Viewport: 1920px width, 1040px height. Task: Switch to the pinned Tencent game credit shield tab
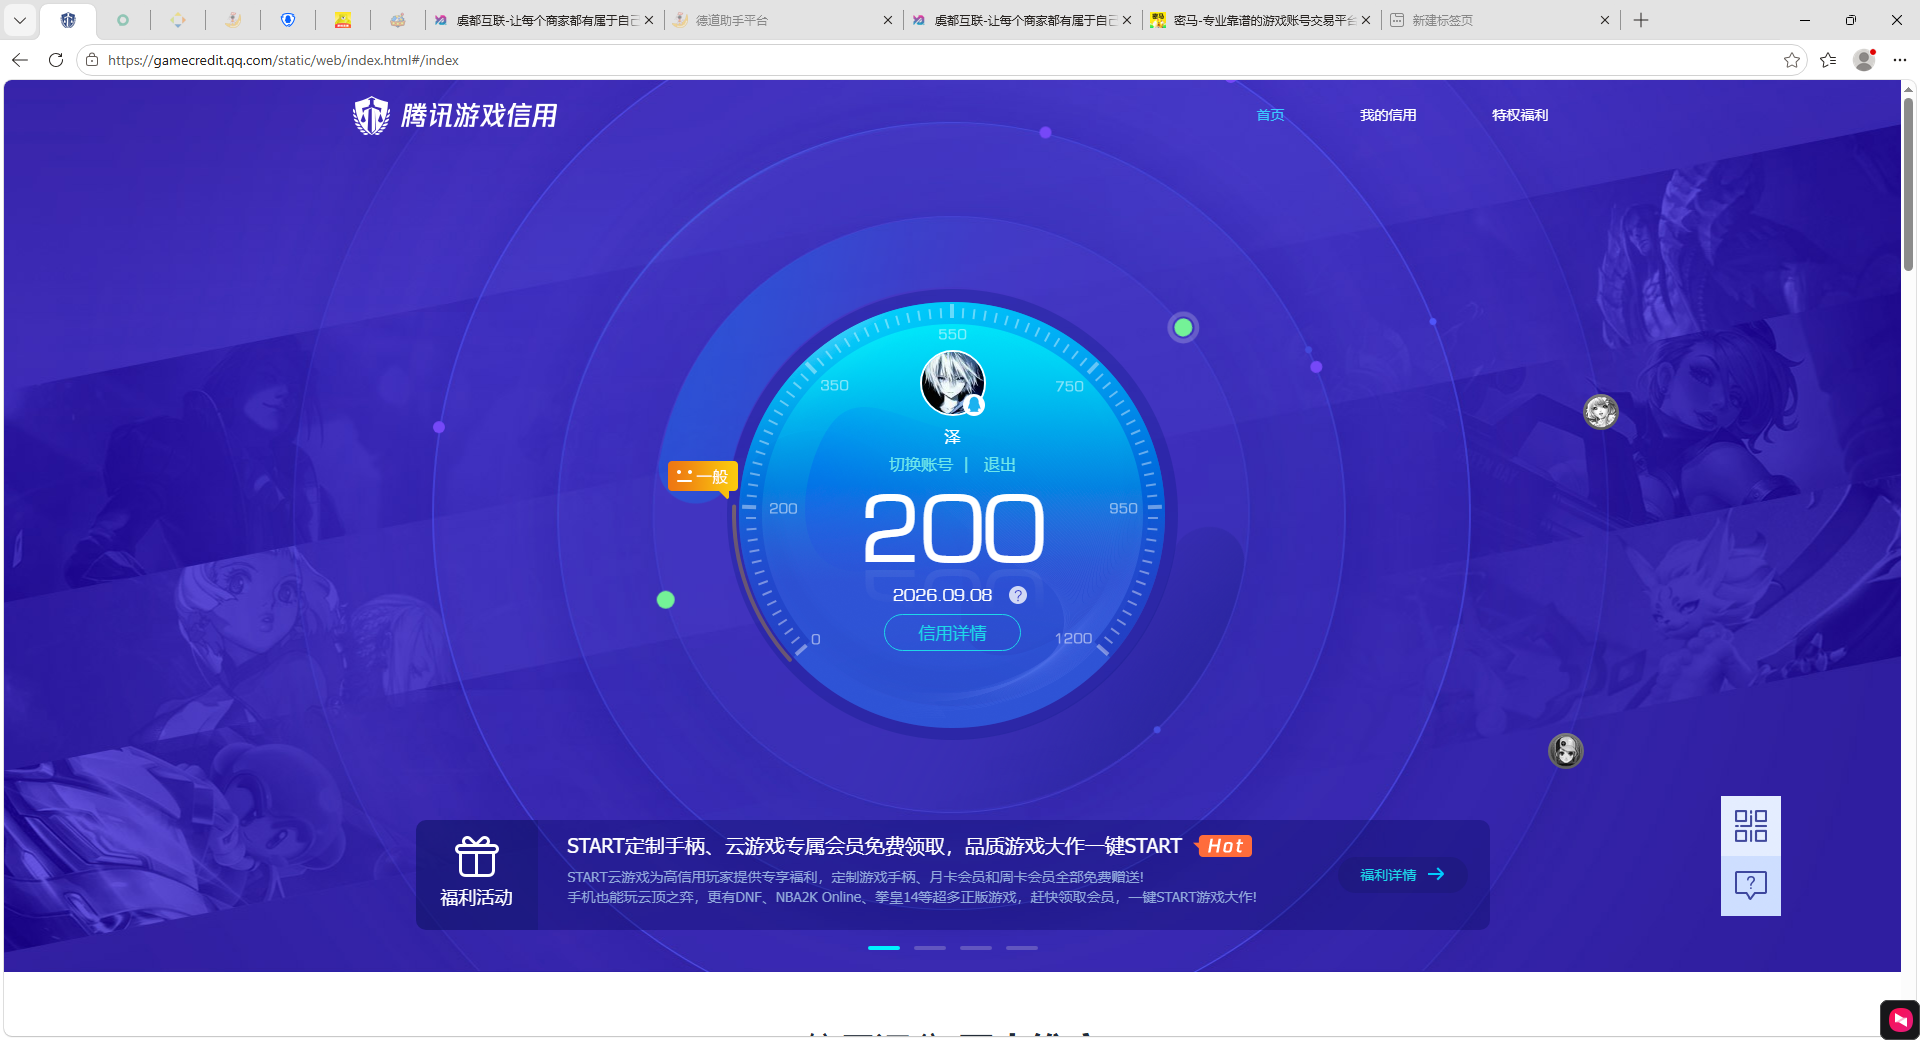68,20
